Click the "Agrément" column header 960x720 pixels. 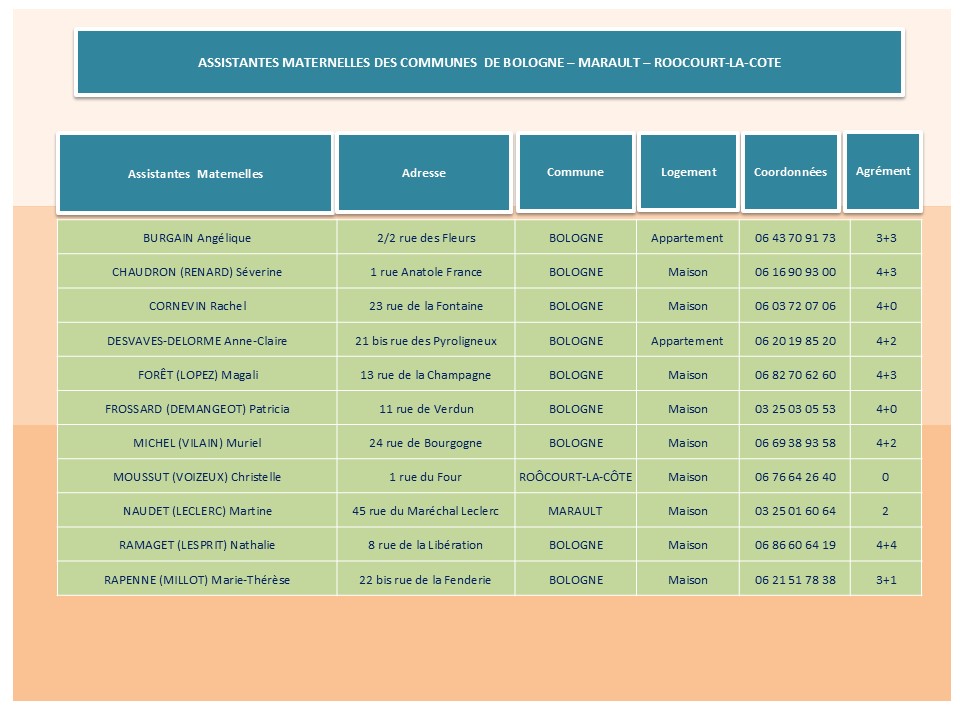click(x=883, y=171)
